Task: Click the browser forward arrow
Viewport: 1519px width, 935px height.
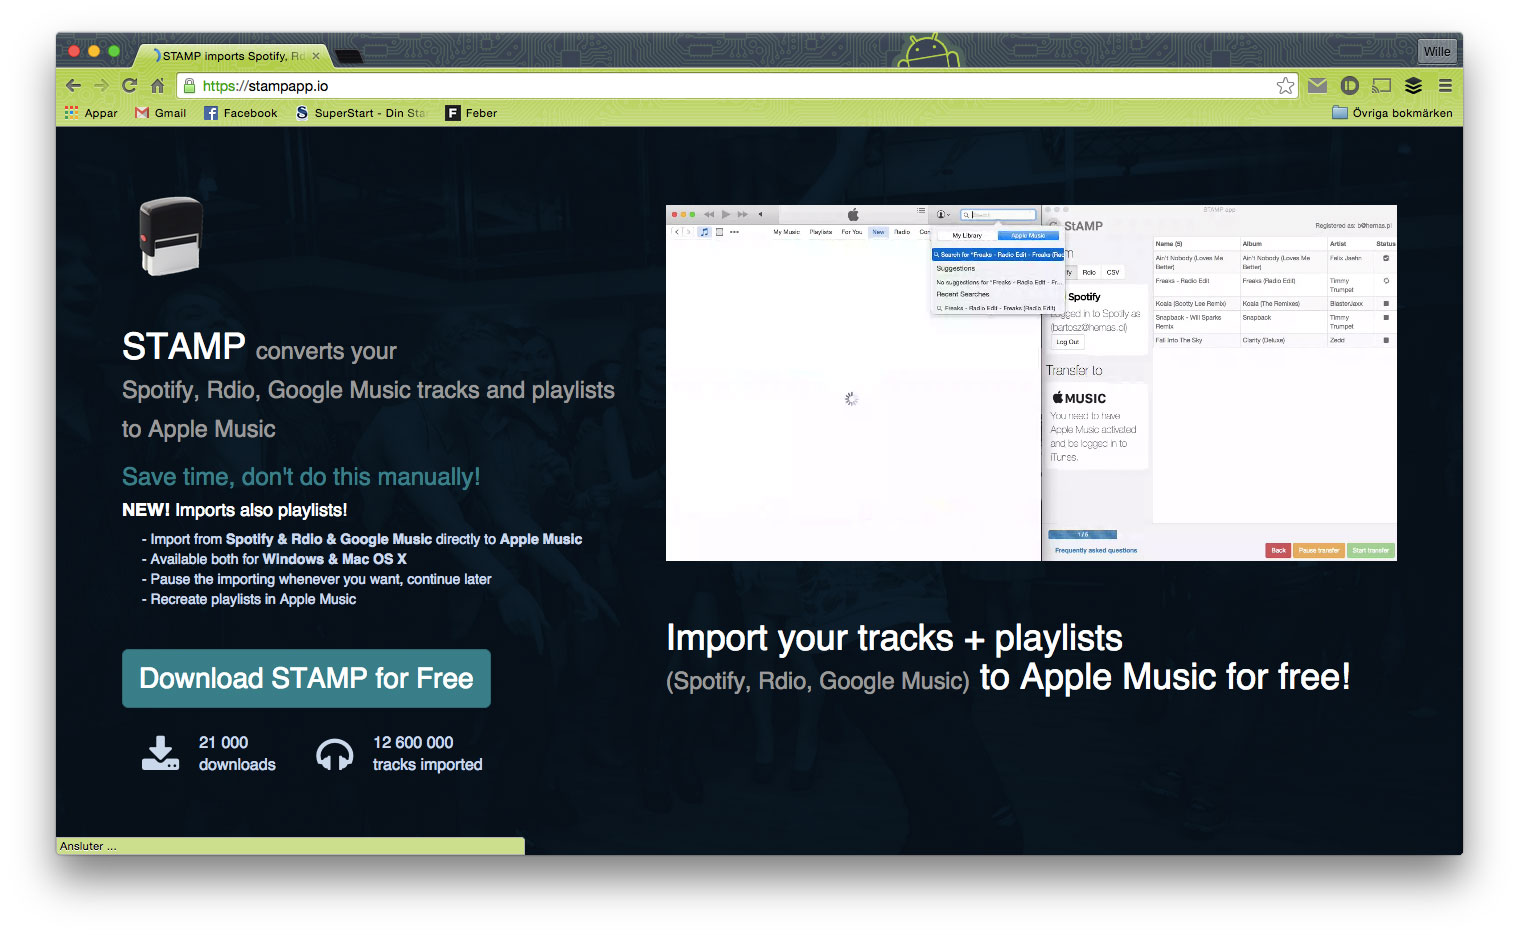Action: tap(101, 86)
